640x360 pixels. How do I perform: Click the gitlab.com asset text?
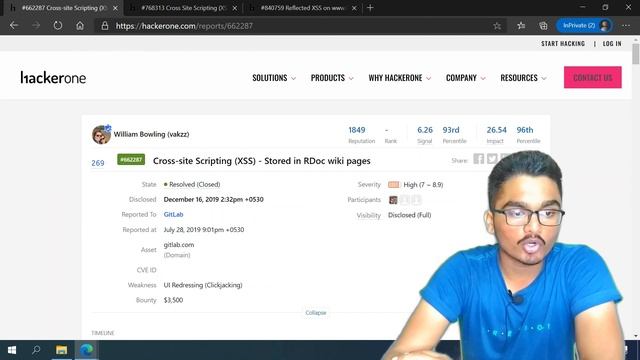point(179,244)
